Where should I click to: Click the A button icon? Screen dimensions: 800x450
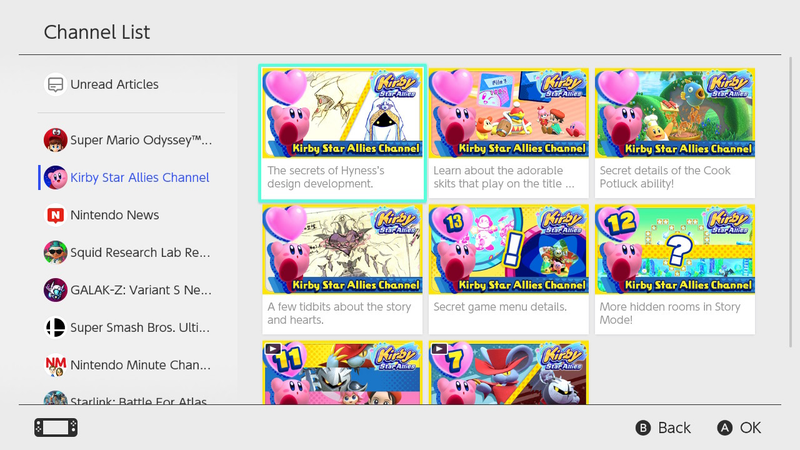[724, 428]
